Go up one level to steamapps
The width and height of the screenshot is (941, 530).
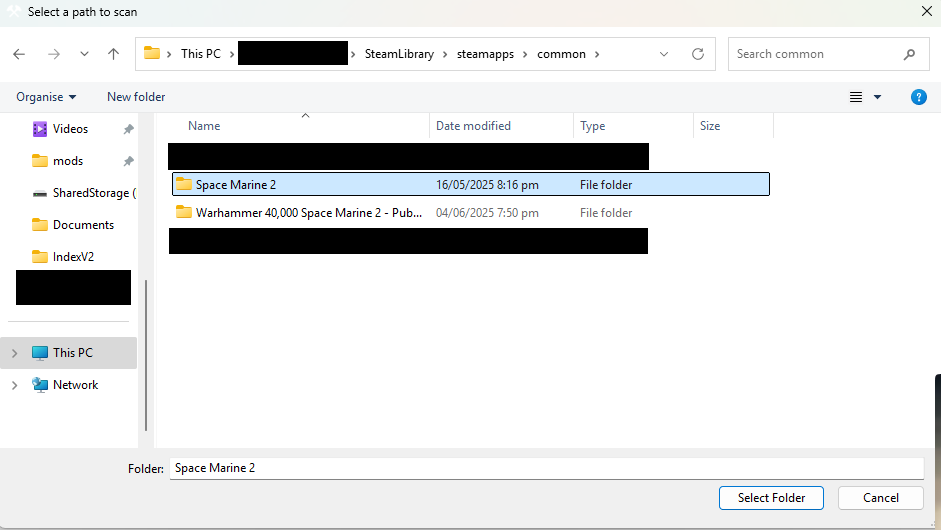click(x=113, y=54)
